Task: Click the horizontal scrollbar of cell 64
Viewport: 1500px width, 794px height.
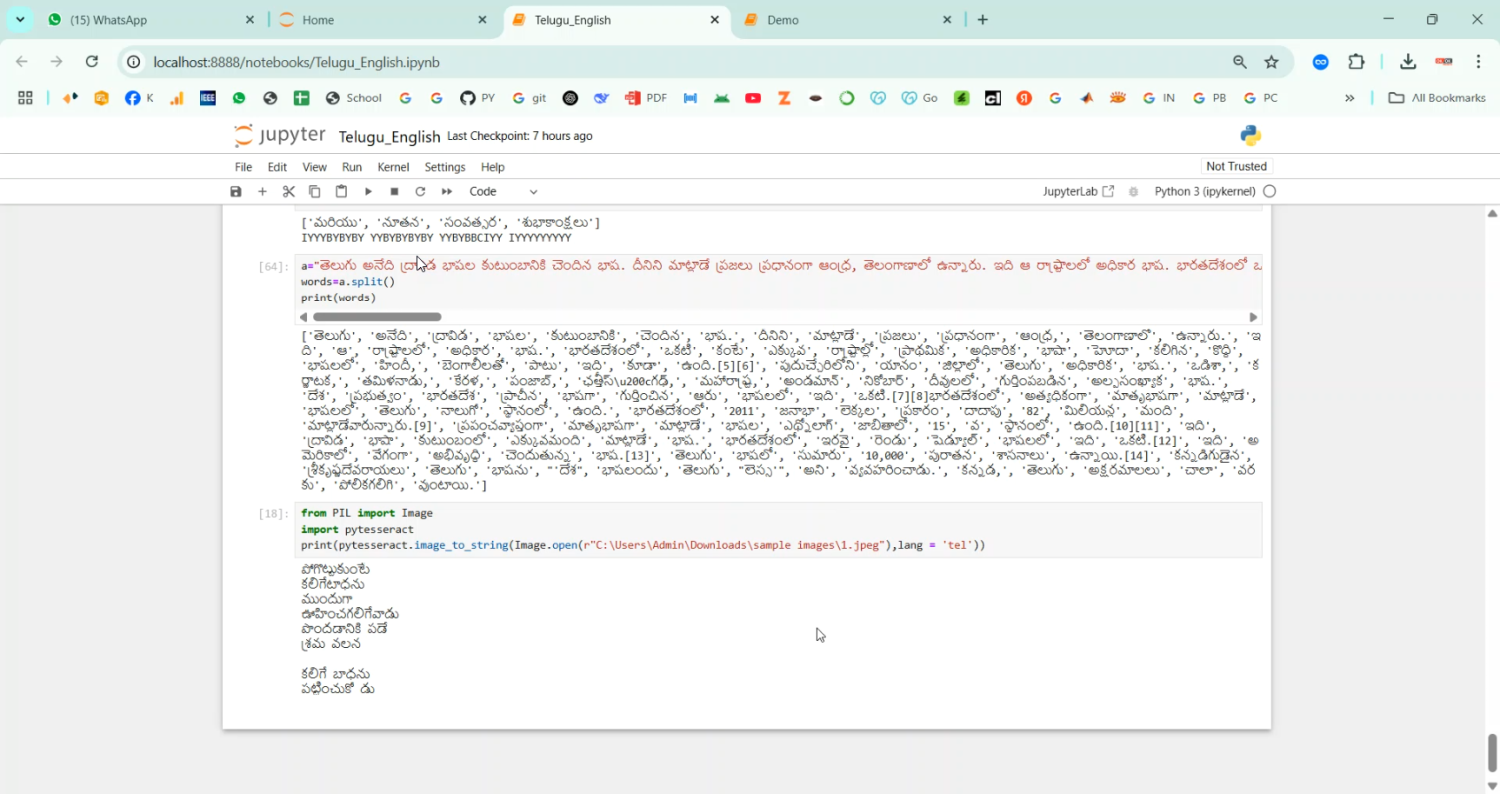Action: click(377, 317)
